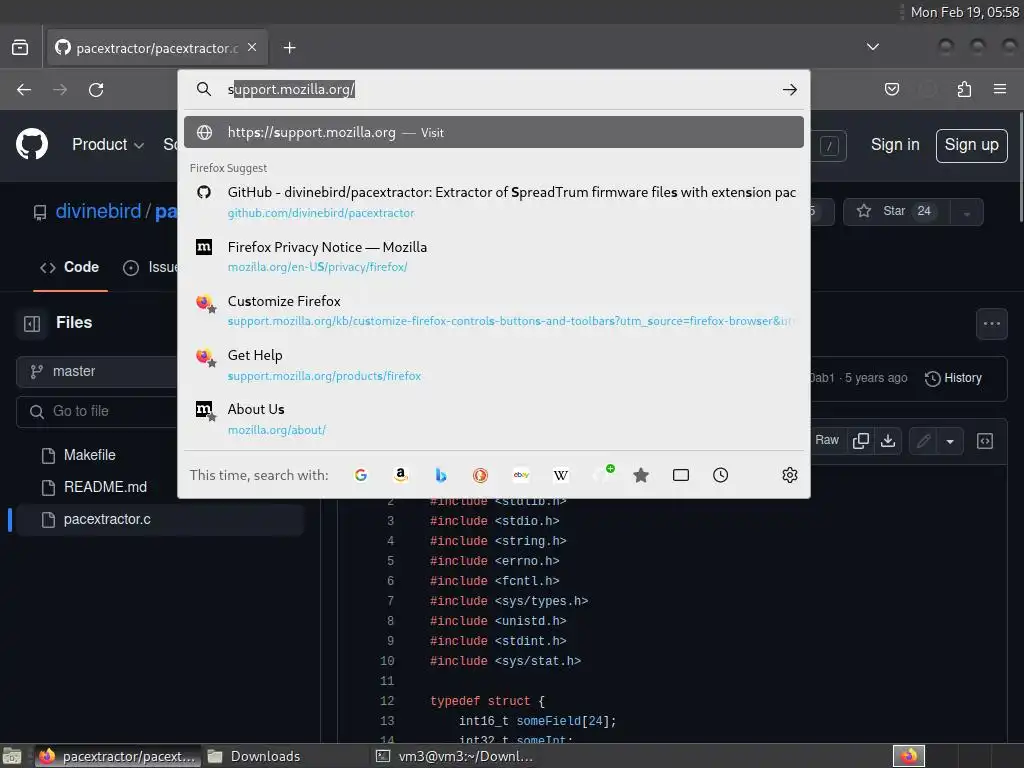Switch to vm3 terminal in taskbar
1024x768 pixels.
pyautogui.click(x=455, y=756)
